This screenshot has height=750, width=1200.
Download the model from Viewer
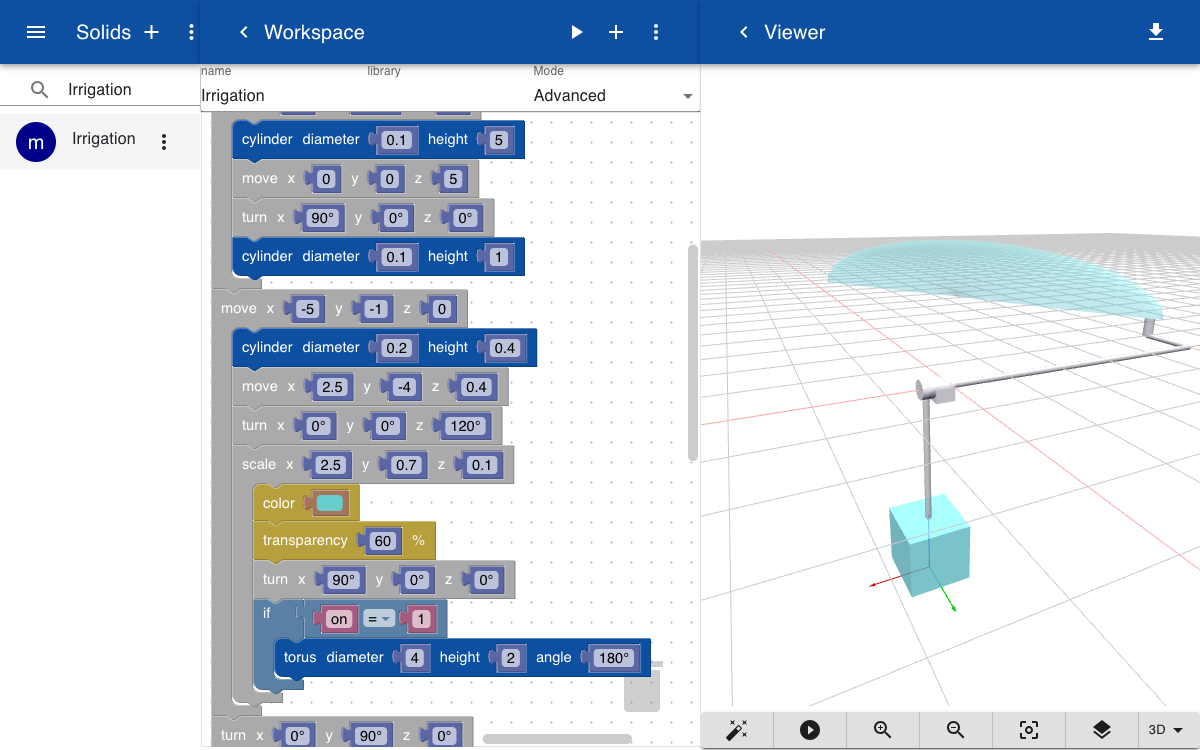coord(1156,32)
